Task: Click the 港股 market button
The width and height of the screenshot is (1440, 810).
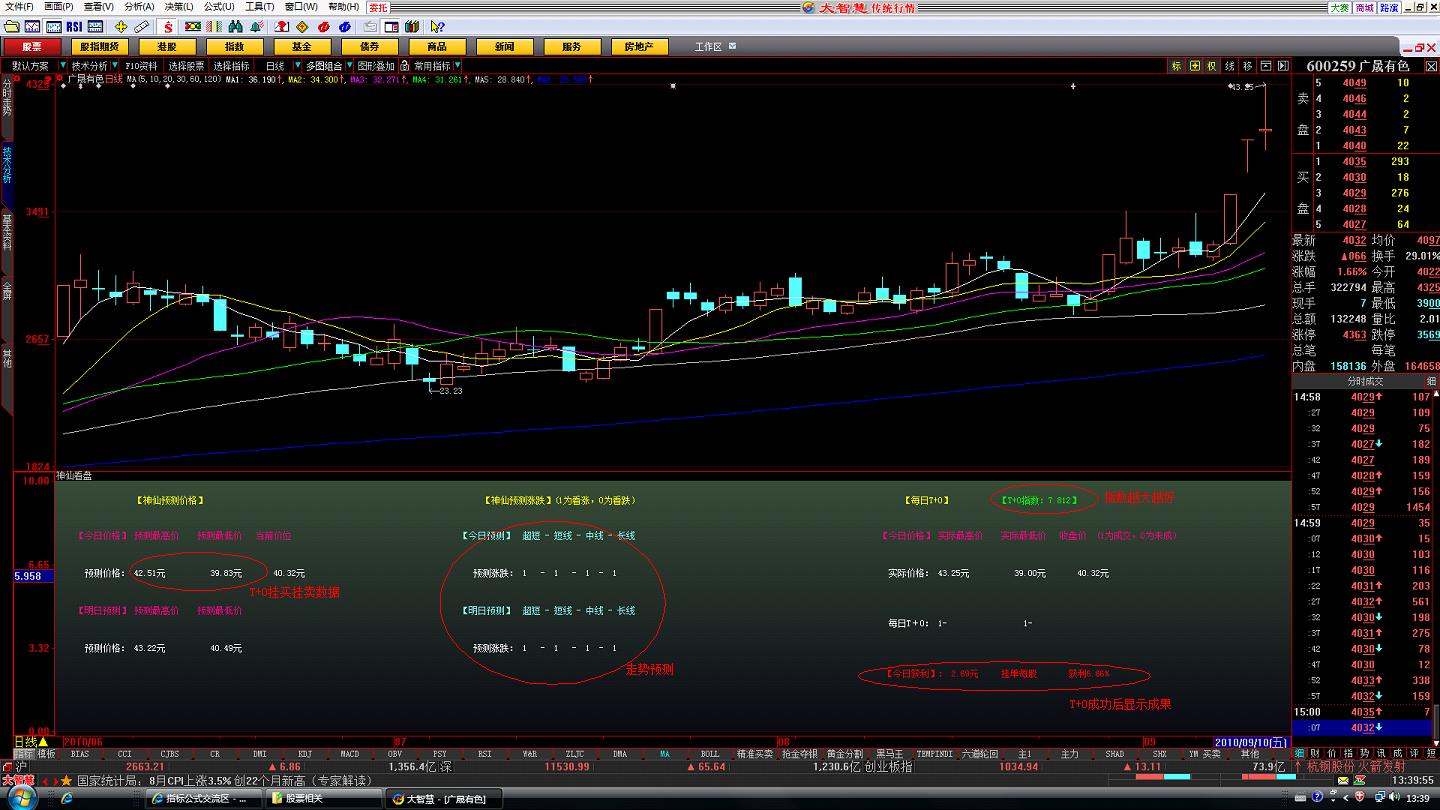Action: pos(167,47)
